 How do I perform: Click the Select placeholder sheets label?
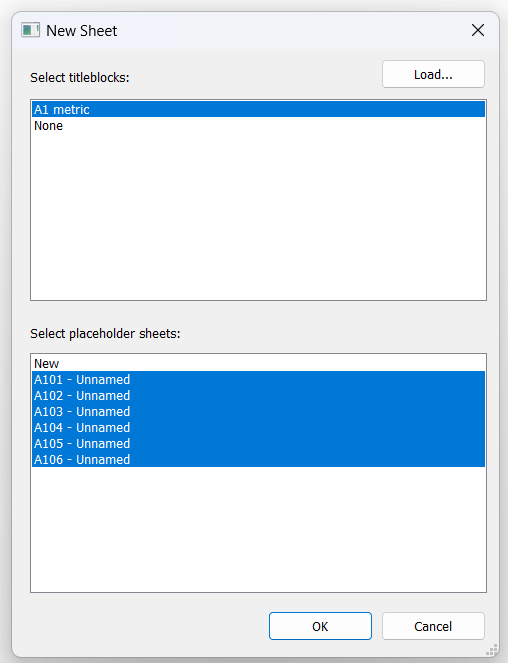pos(105,334)
